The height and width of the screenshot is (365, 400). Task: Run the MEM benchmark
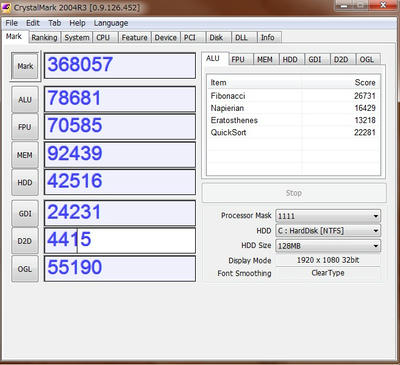click(25, 155)
